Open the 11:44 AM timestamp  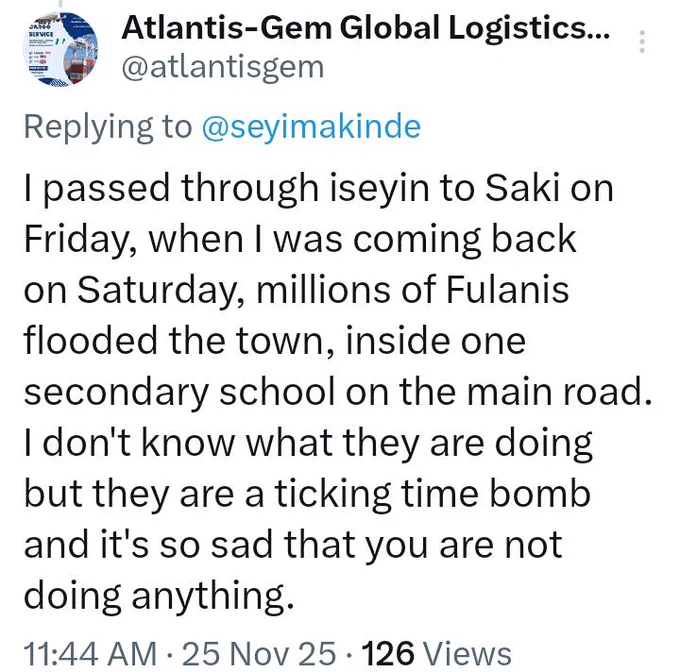[90, 653]
